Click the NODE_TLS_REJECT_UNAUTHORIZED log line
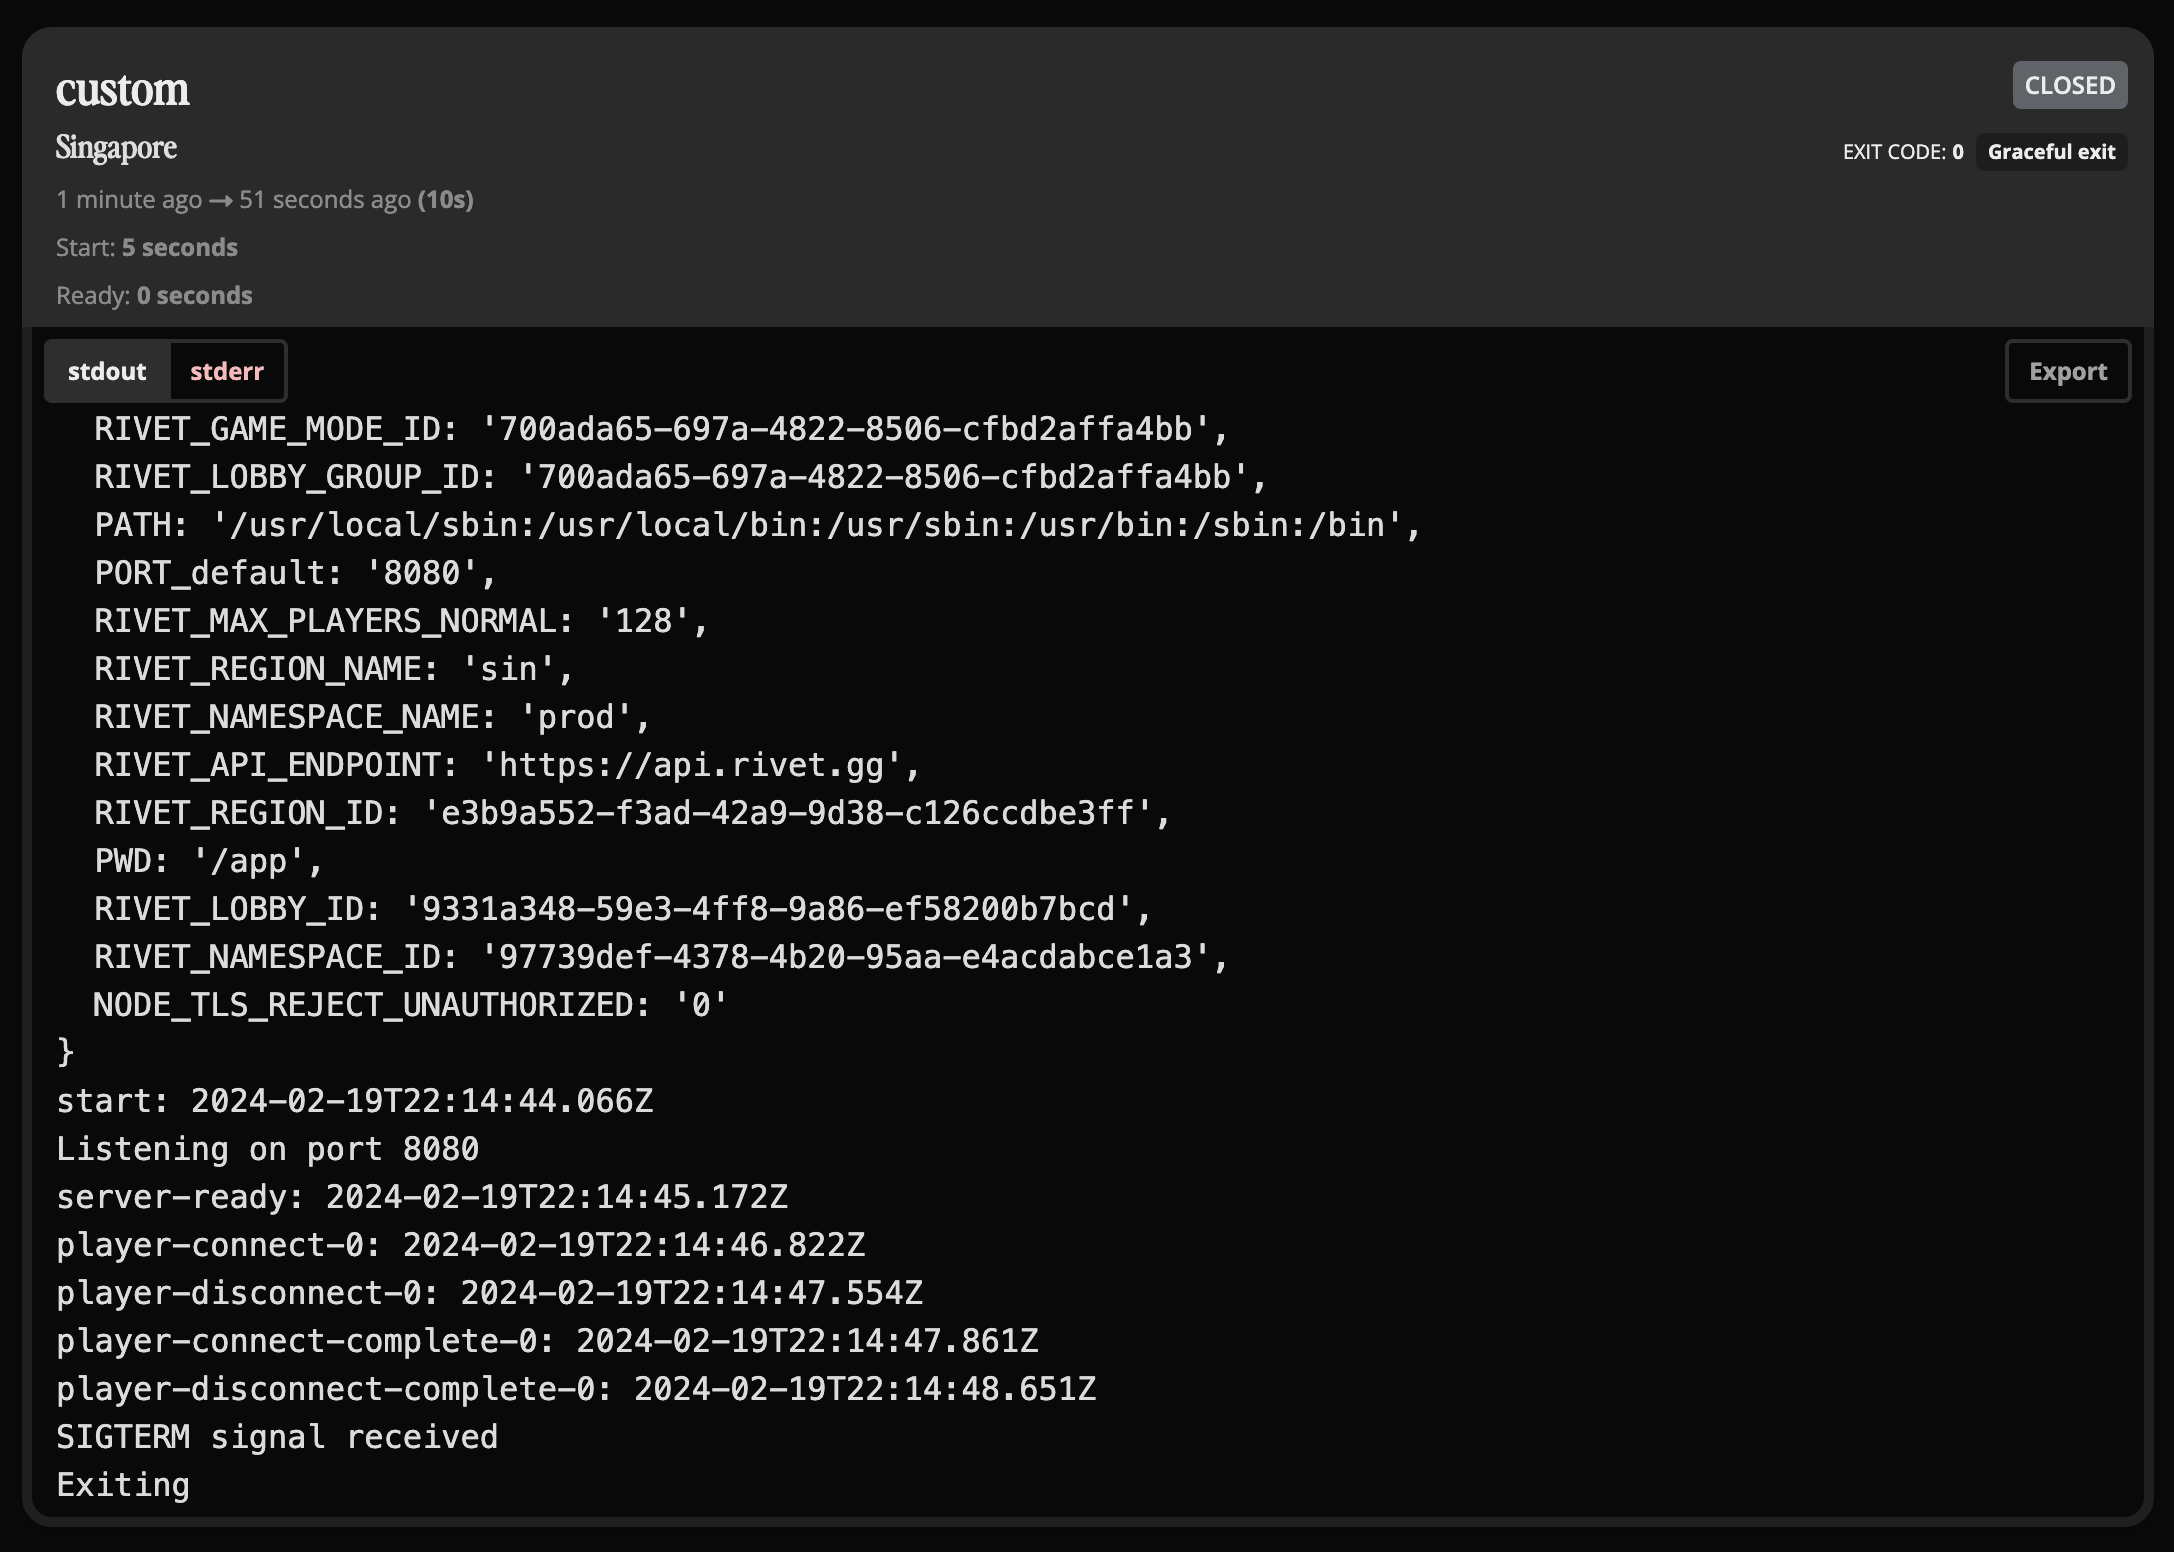 410,1005
